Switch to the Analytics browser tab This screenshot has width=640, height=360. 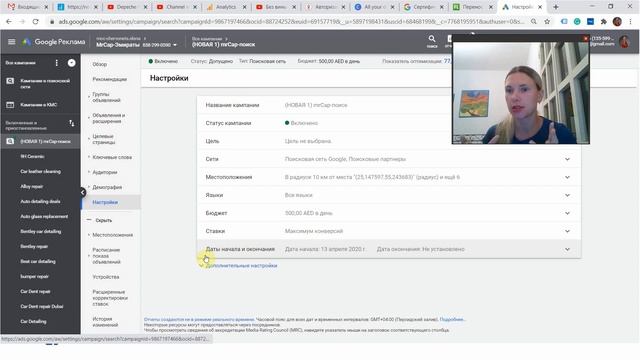tap(226, 7)
